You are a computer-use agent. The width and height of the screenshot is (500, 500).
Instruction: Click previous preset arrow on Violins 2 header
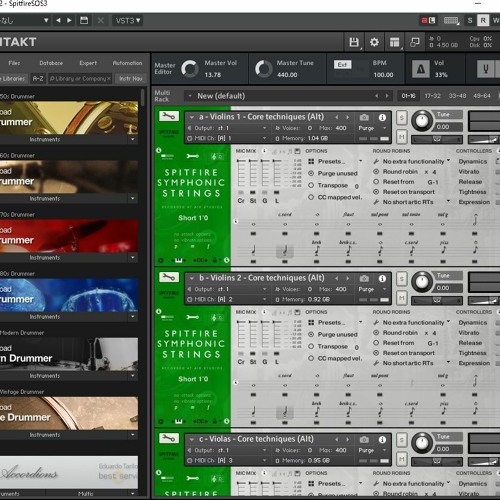337,278
